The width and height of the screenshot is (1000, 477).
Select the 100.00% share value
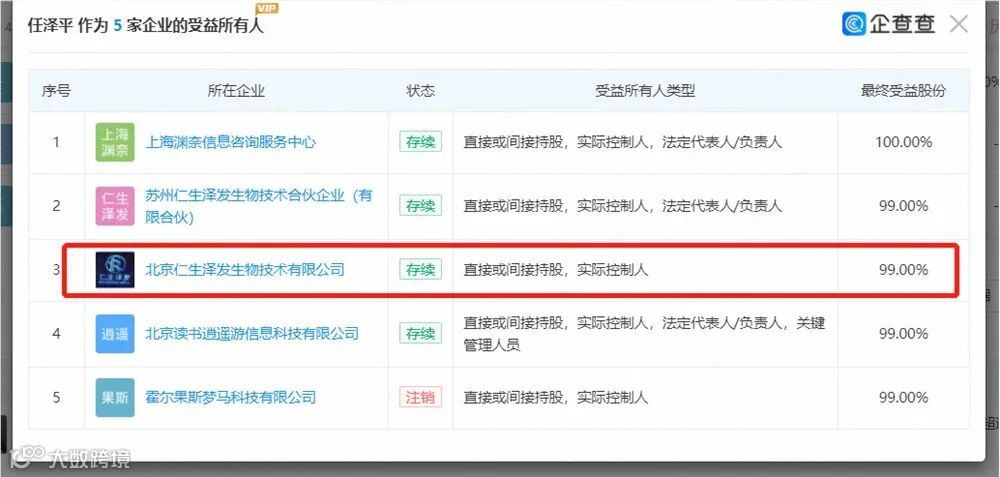904,142
